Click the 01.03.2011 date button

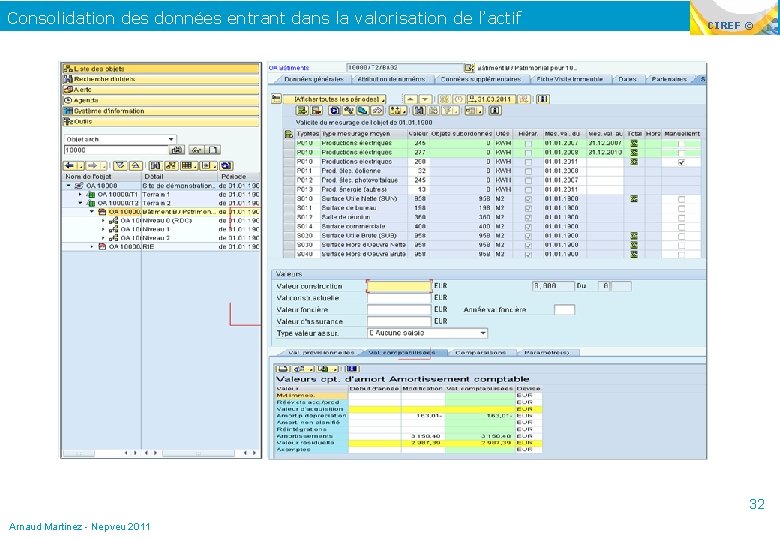click(x=491, y=99)
